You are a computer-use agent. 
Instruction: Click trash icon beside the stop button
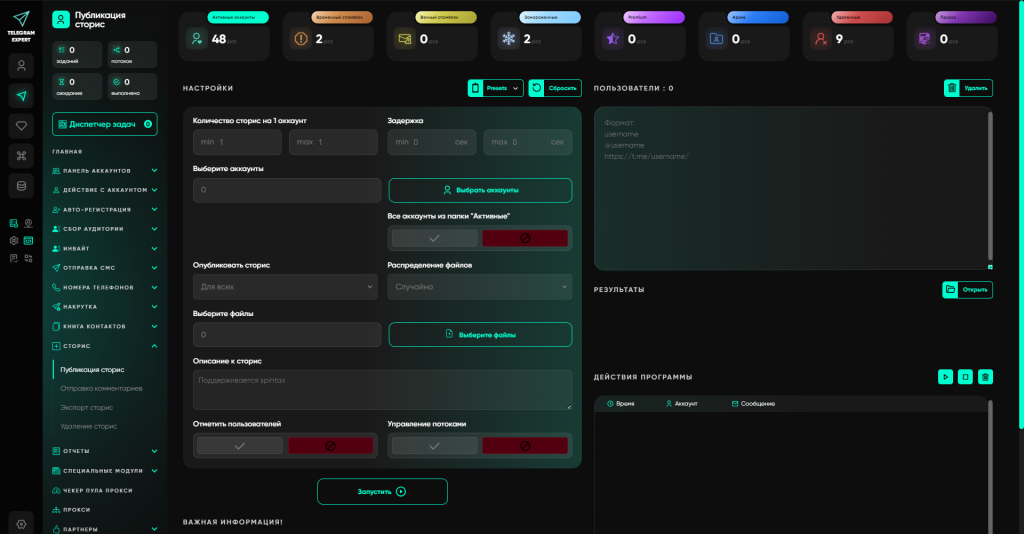(985, 377)
